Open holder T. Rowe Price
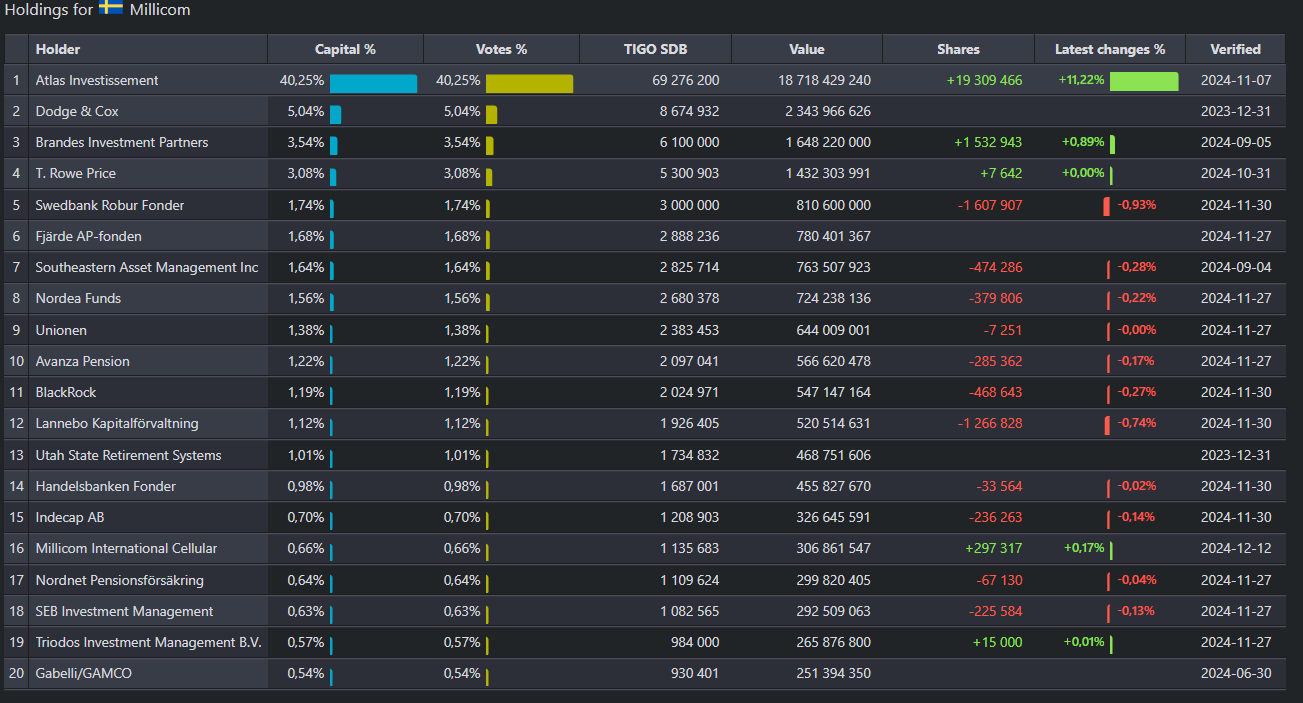 point(76,173)
